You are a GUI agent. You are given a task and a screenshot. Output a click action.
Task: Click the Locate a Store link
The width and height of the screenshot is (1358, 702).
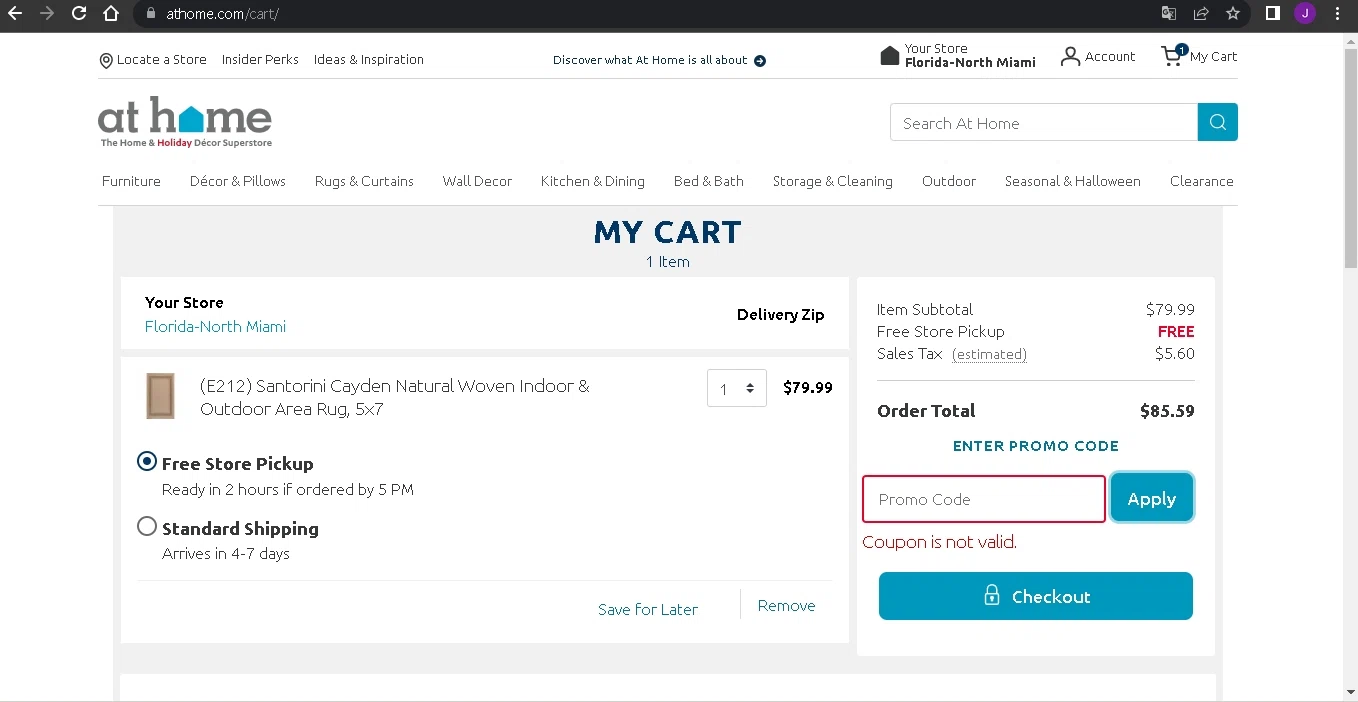[x=162, y=60]
